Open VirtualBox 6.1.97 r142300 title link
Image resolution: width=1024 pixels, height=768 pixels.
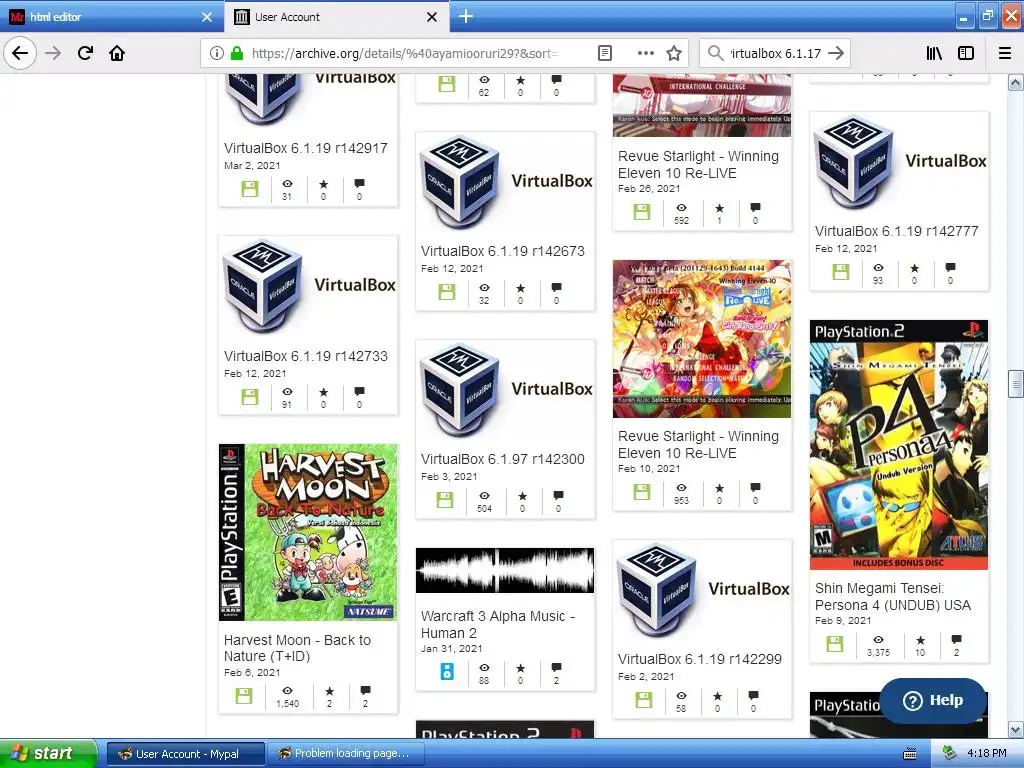[x=503, y=459]
